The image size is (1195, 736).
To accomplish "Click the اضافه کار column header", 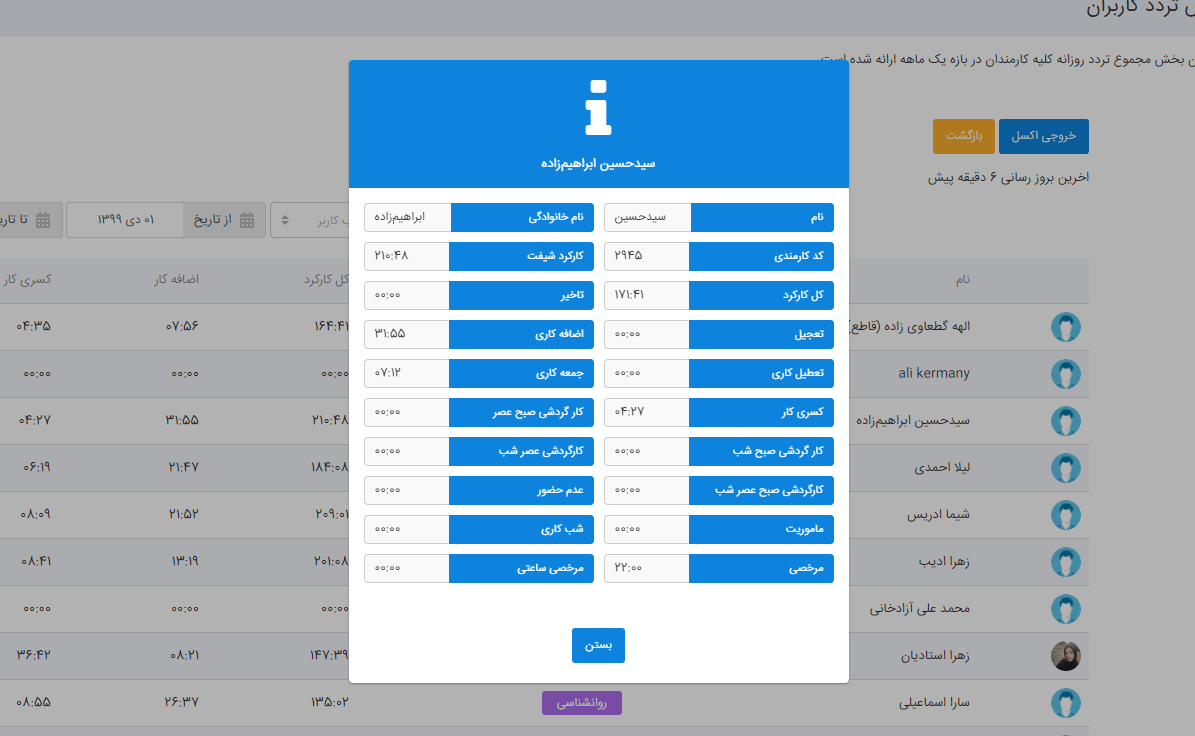I will click(176, 280).
